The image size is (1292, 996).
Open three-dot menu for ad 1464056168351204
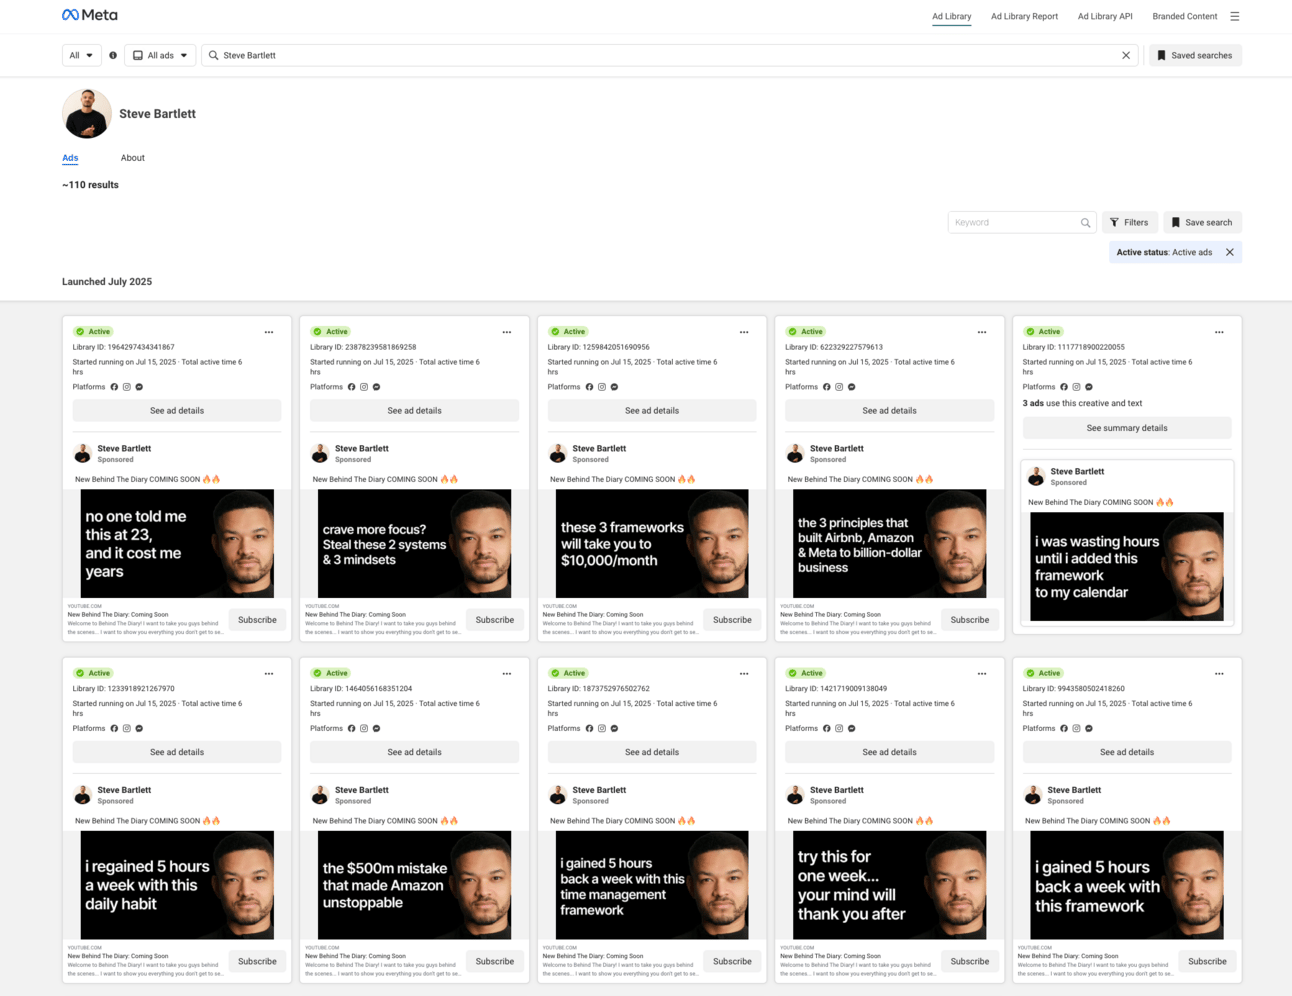coord(507,674)
